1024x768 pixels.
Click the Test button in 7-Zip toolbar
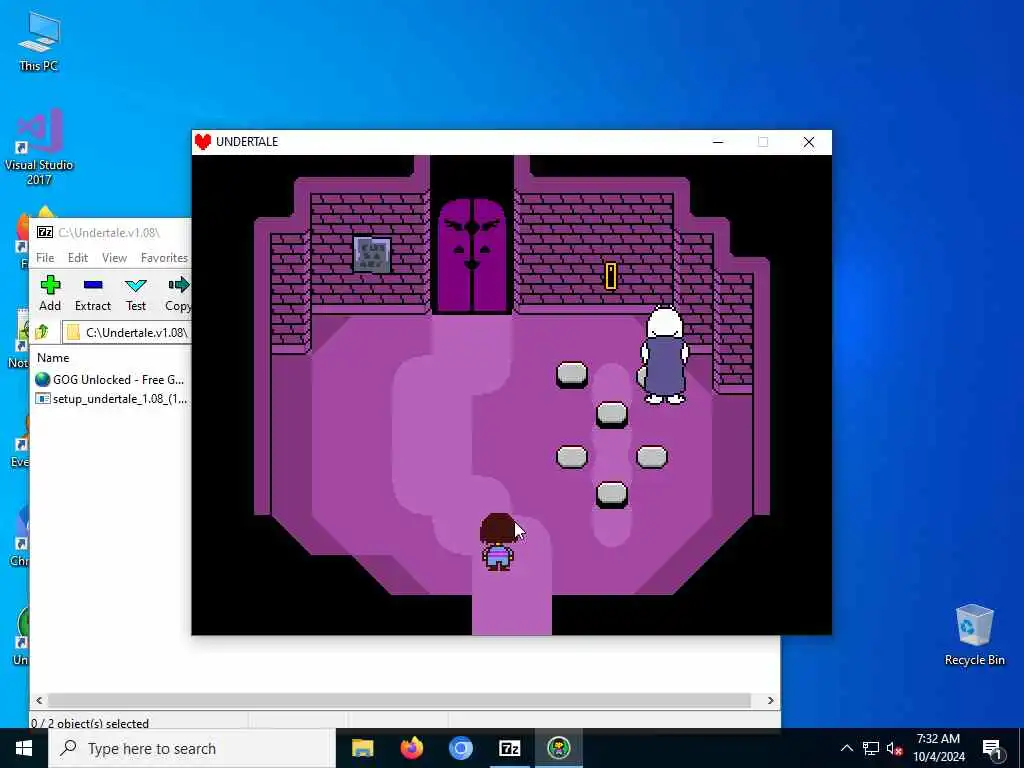[136, 293]
